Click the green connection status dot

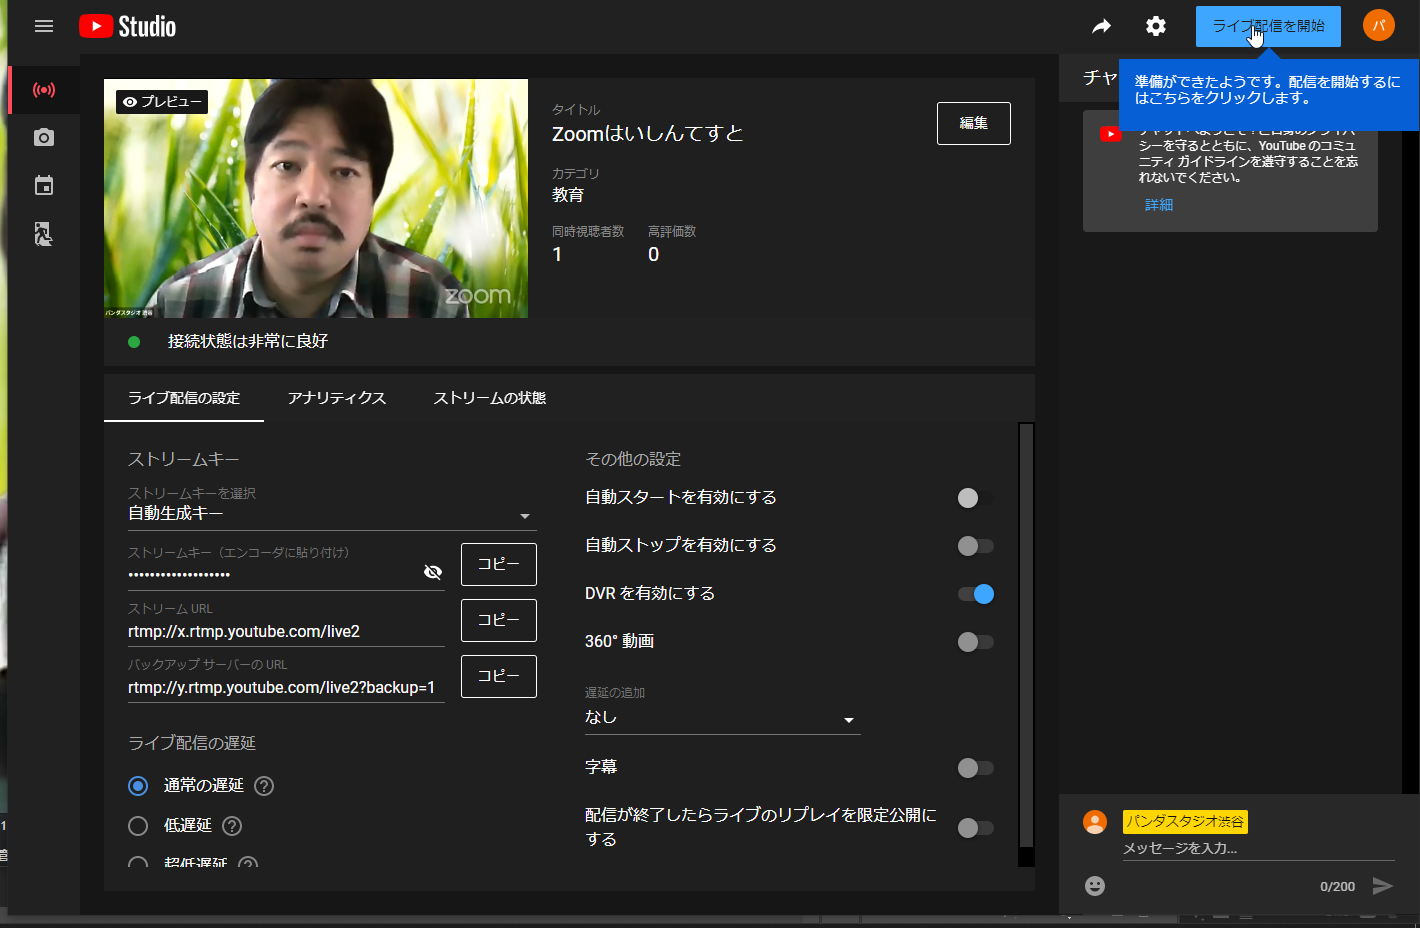click(134, 342)
